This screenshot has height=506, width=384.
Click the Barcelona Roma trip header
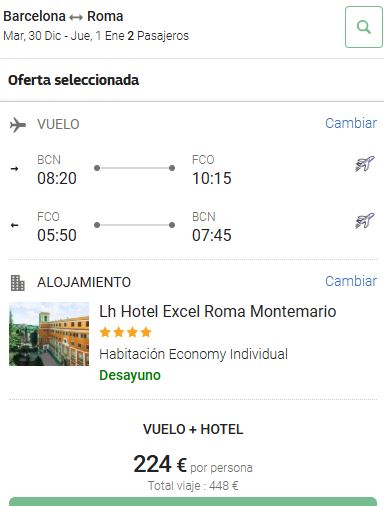click(x=63, y=16)
